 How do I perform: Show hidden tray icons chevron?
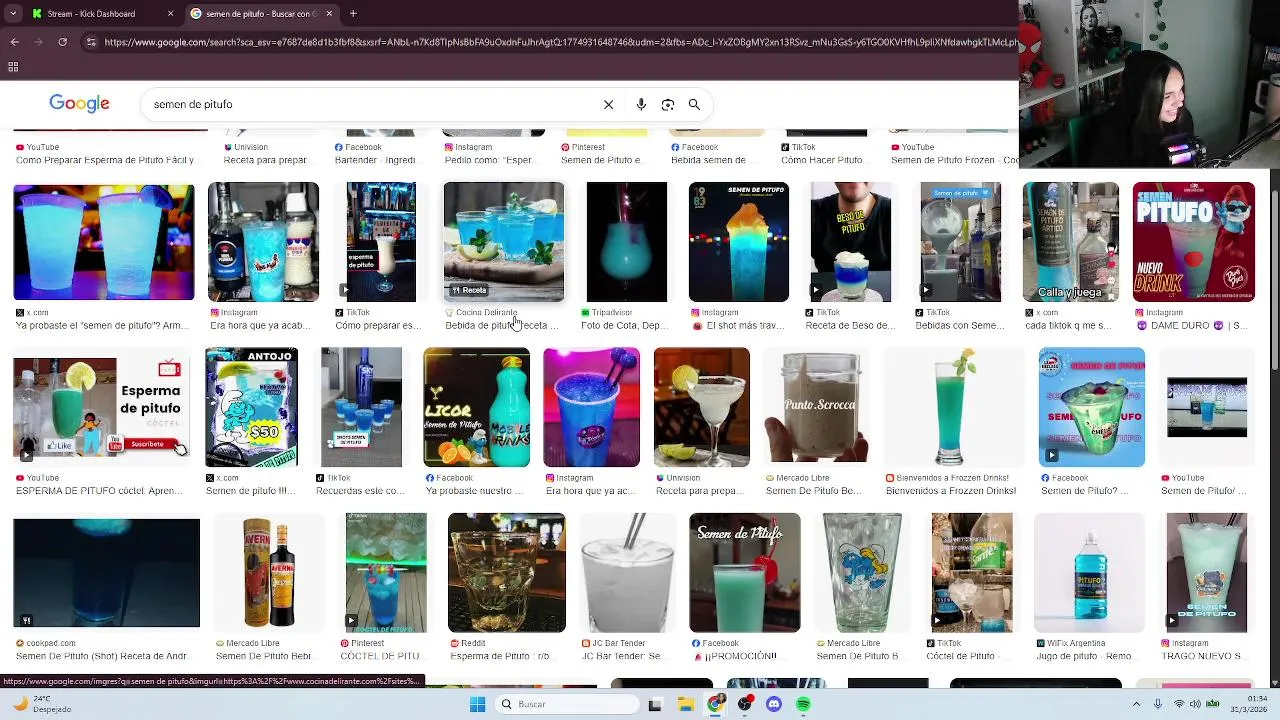tap(1137, 704)
